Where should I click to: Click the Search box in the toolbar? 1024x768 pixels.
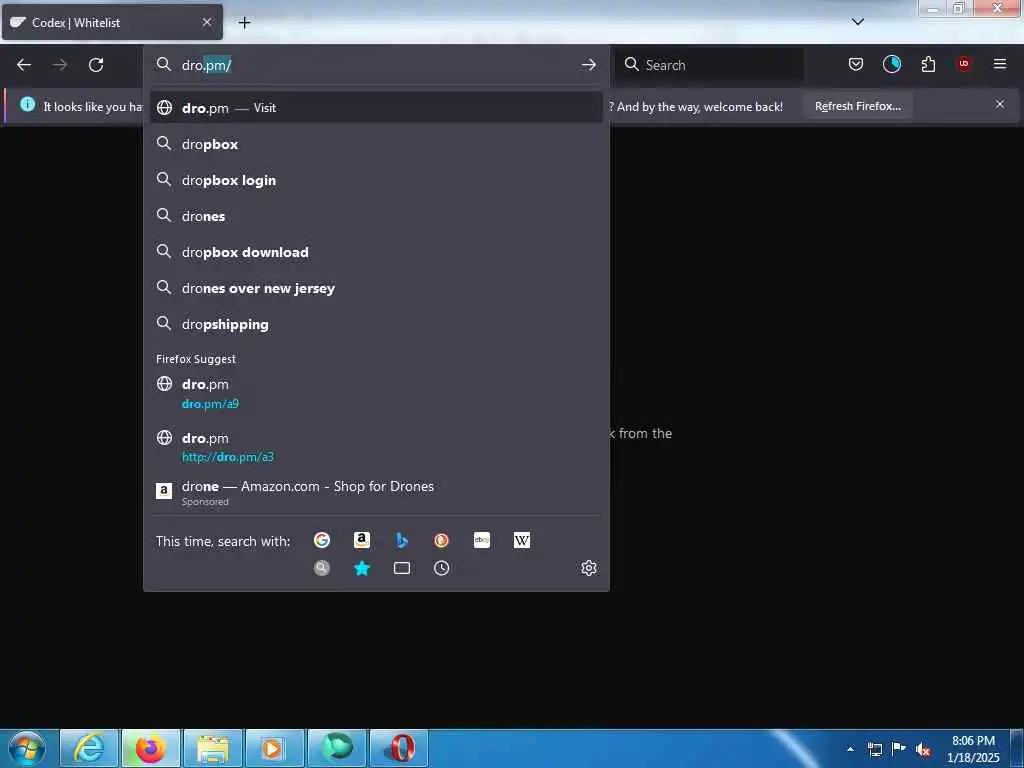coord(709,65)
